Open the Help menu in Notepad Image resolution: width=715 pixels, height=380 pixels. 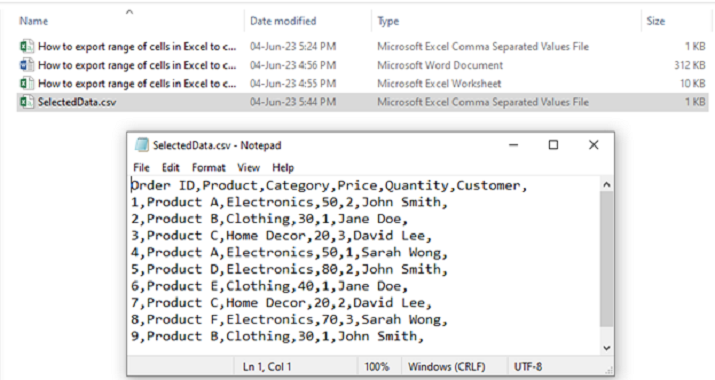pyautogui.click(x=283, y=167)
